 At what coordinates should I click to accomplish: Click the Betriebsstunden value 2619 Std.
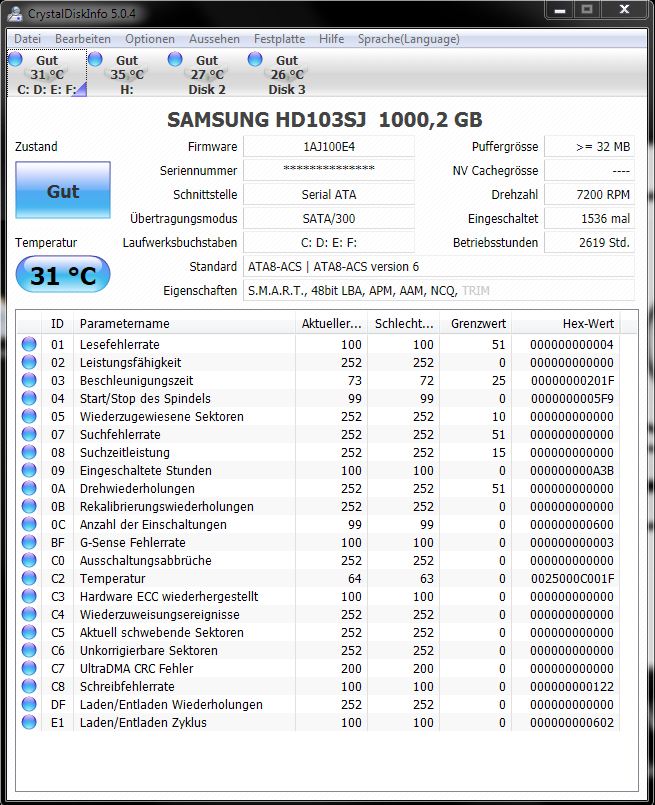tap(589, 242)
